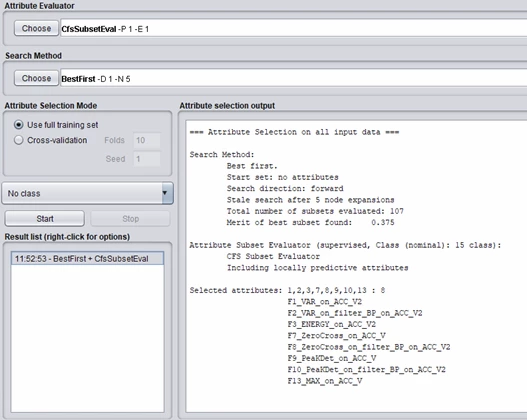Click the Seed value field
The width and height of the screenshot is (527, 420).
pos(147,159)
